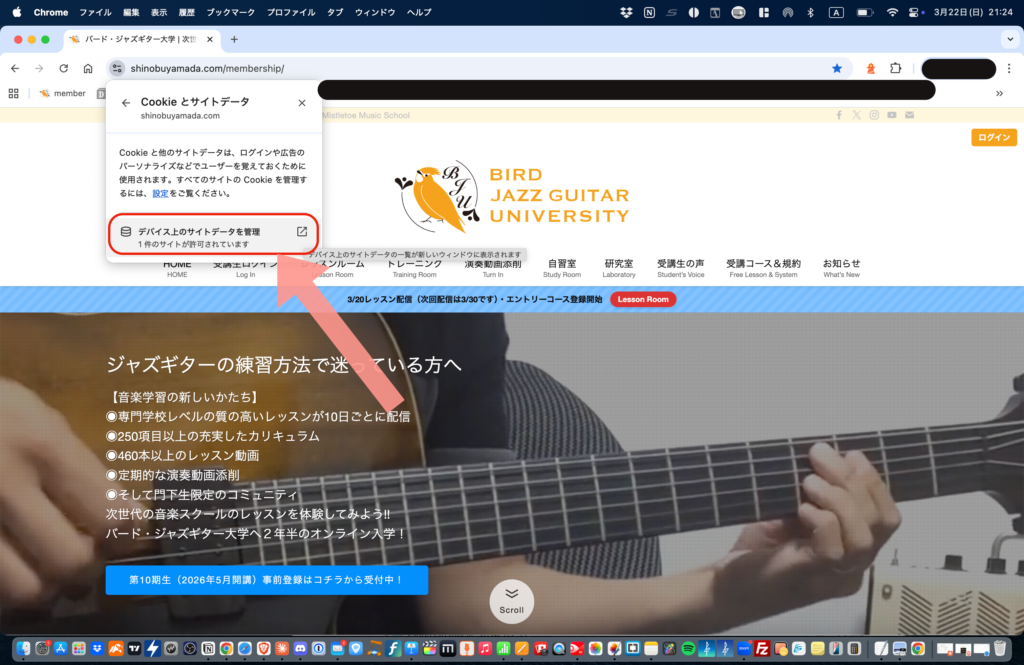
Task: Open the site information icon in address bar
Action: (x=117, y=68)
